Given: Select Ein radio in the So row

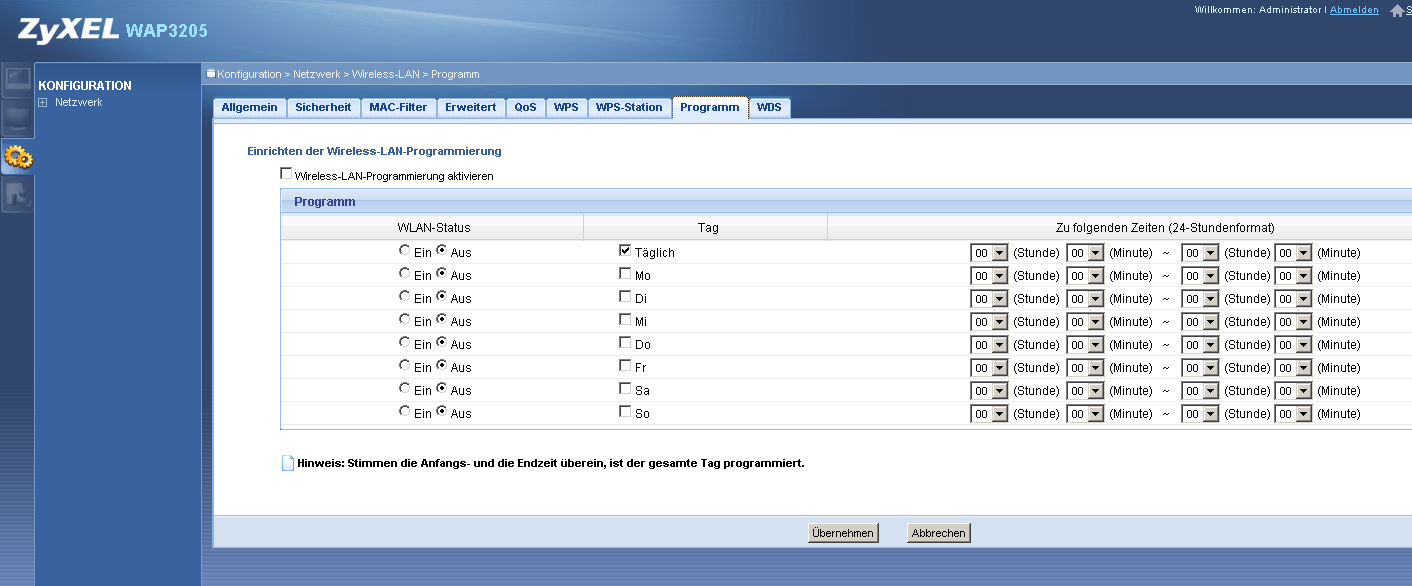Looking at the screenshot, I should pyautogui.click(x=404, y=412).
